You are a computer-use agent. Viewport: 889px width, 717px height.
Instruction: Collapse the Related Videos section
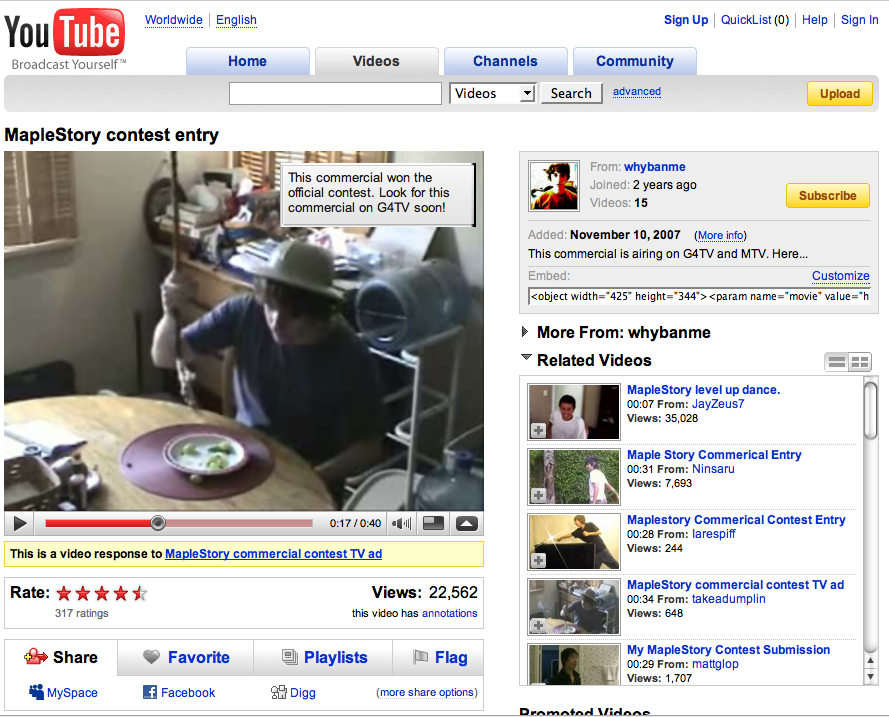point(526,358)
